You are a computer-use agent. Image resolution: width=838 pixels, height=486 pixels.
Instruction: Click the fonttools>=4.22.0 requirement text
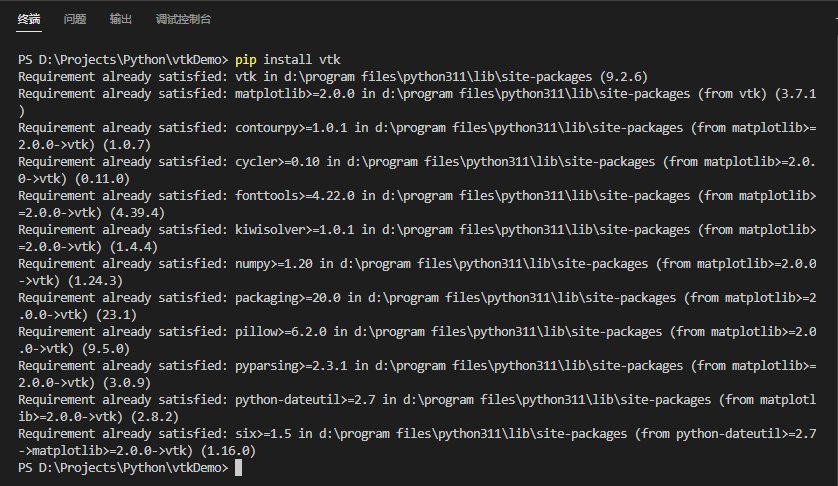pyautogui.click(x=295, y=196)
